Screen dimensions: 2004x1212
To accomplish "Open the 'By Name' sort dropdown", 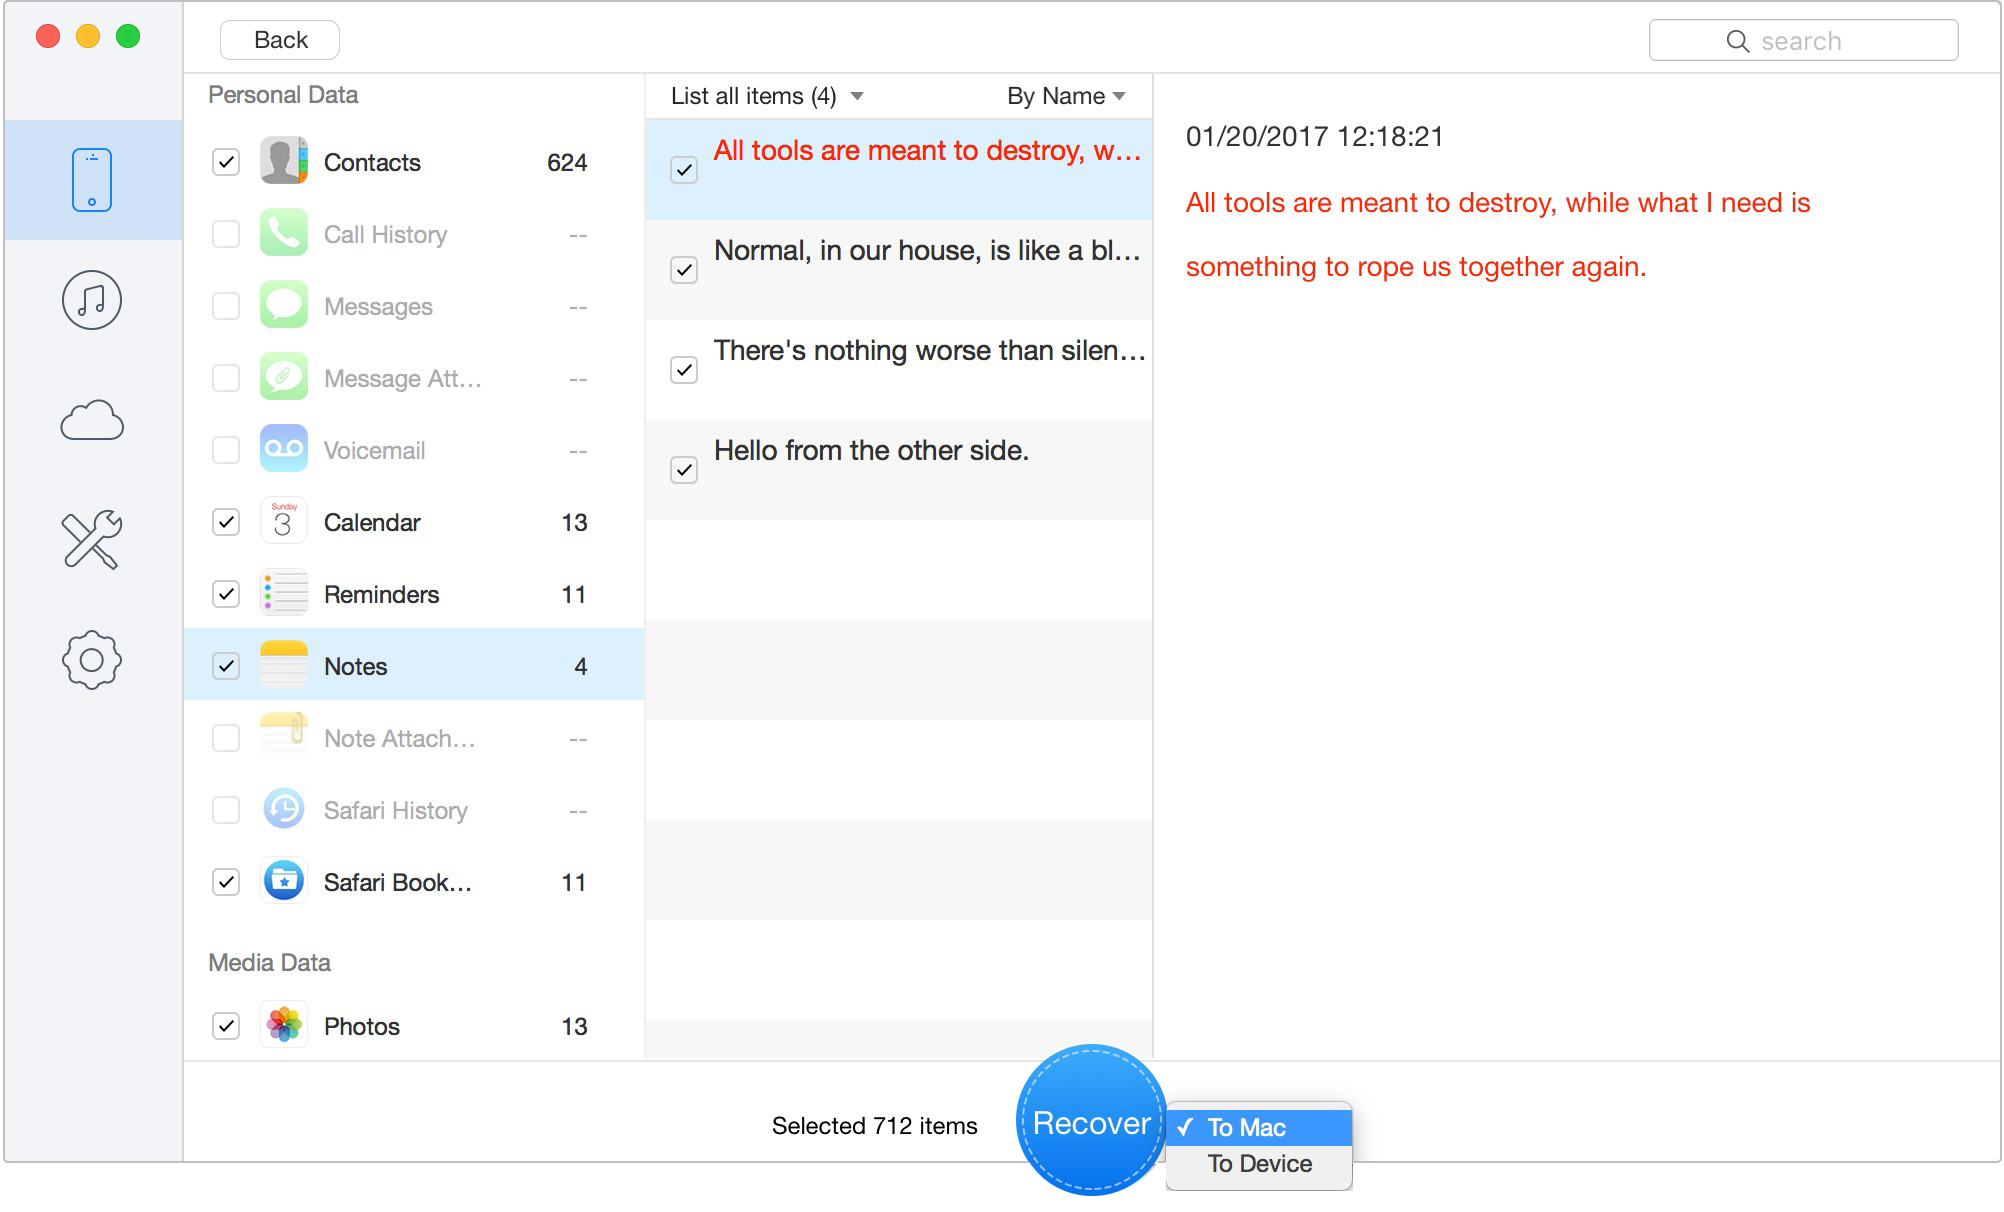I will click(1066, 96).
